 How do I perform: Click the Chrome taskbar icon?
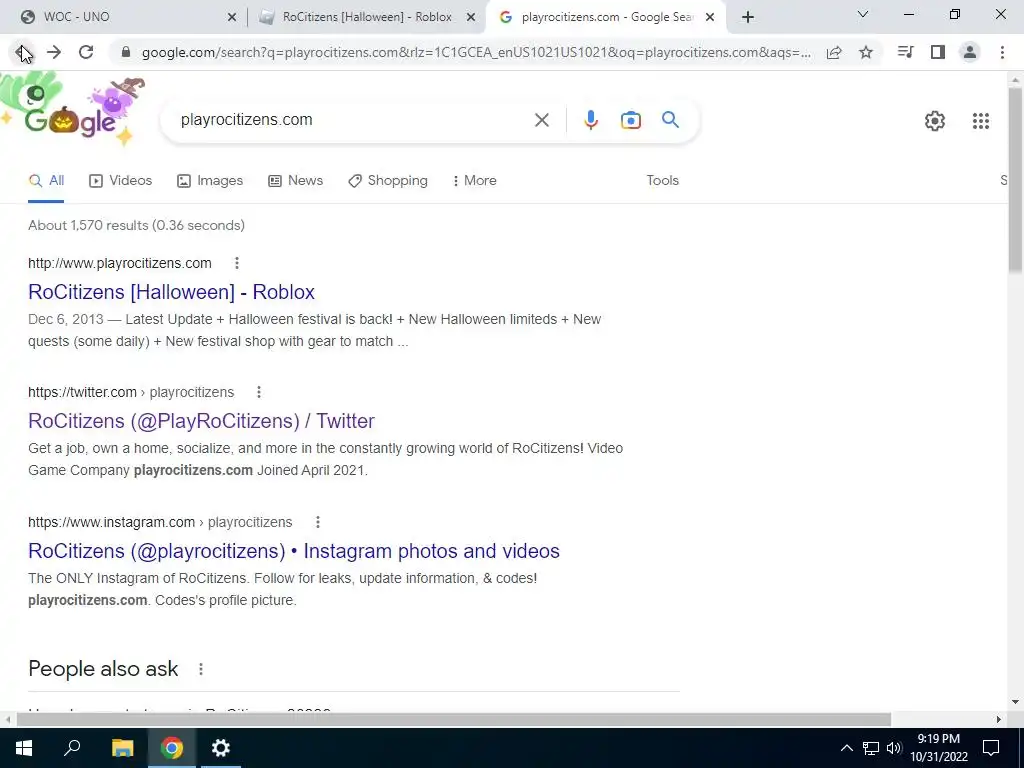coord(172,748)
